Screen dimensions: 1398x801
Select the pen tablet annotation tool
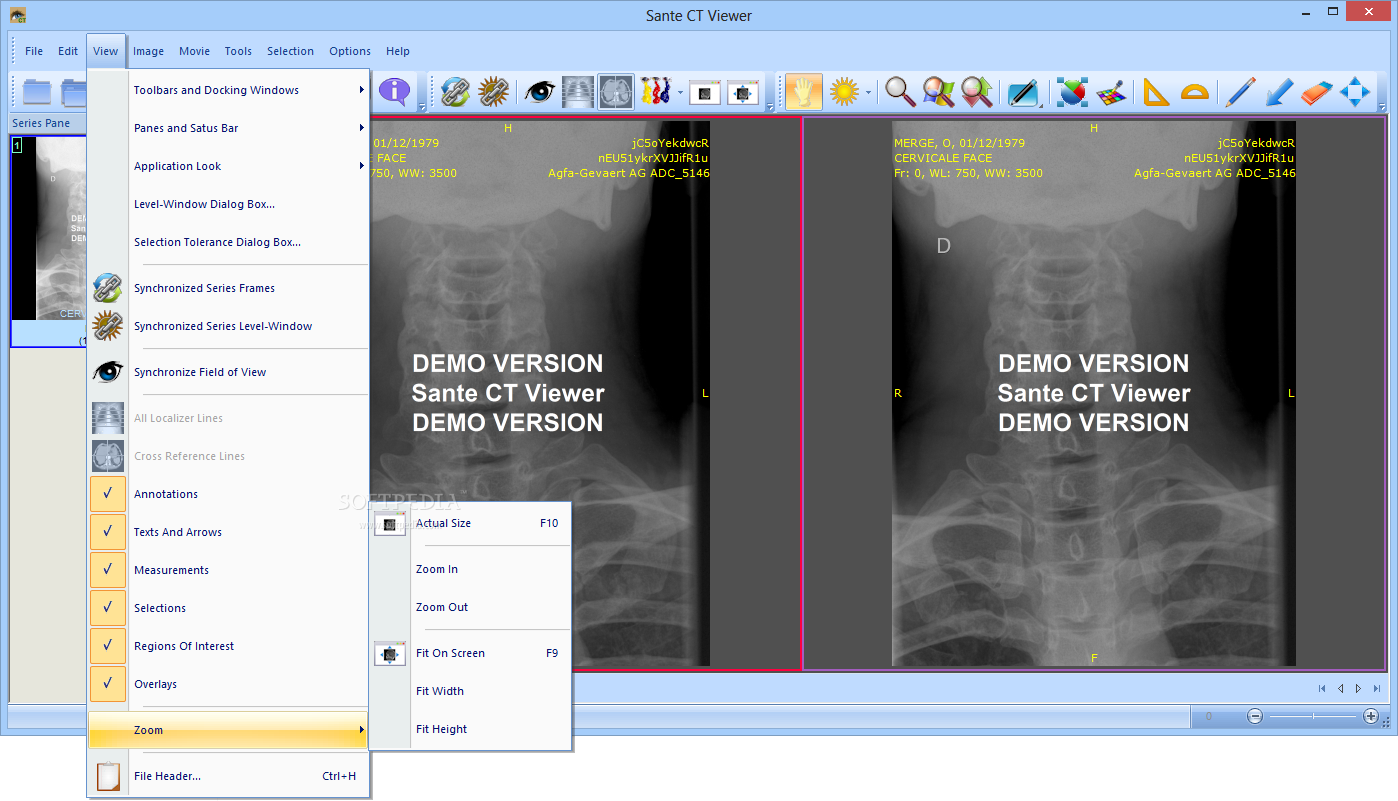(x=1023, y=92)
